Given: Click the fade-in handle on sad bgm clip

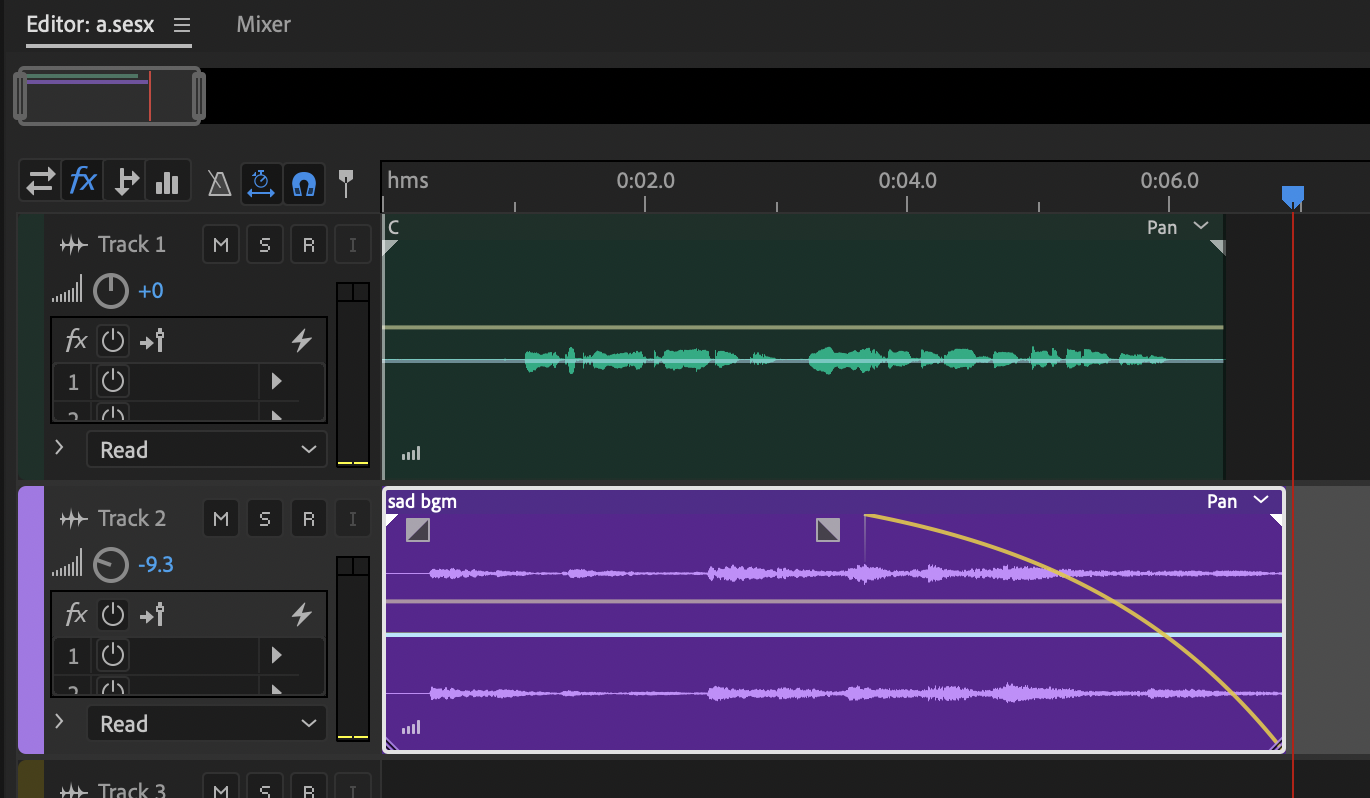Looking at the screenshot, I should point(418,530).
